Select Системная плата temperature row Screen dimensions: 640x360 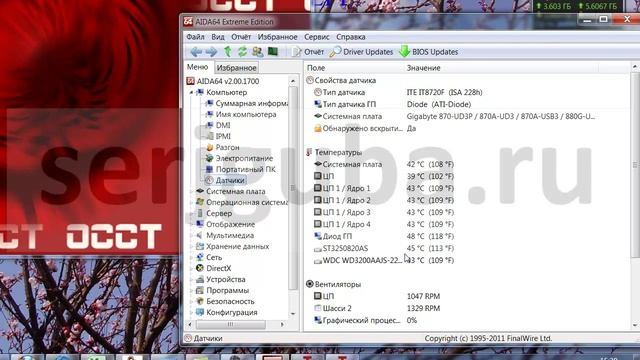(x=467, y=164)
